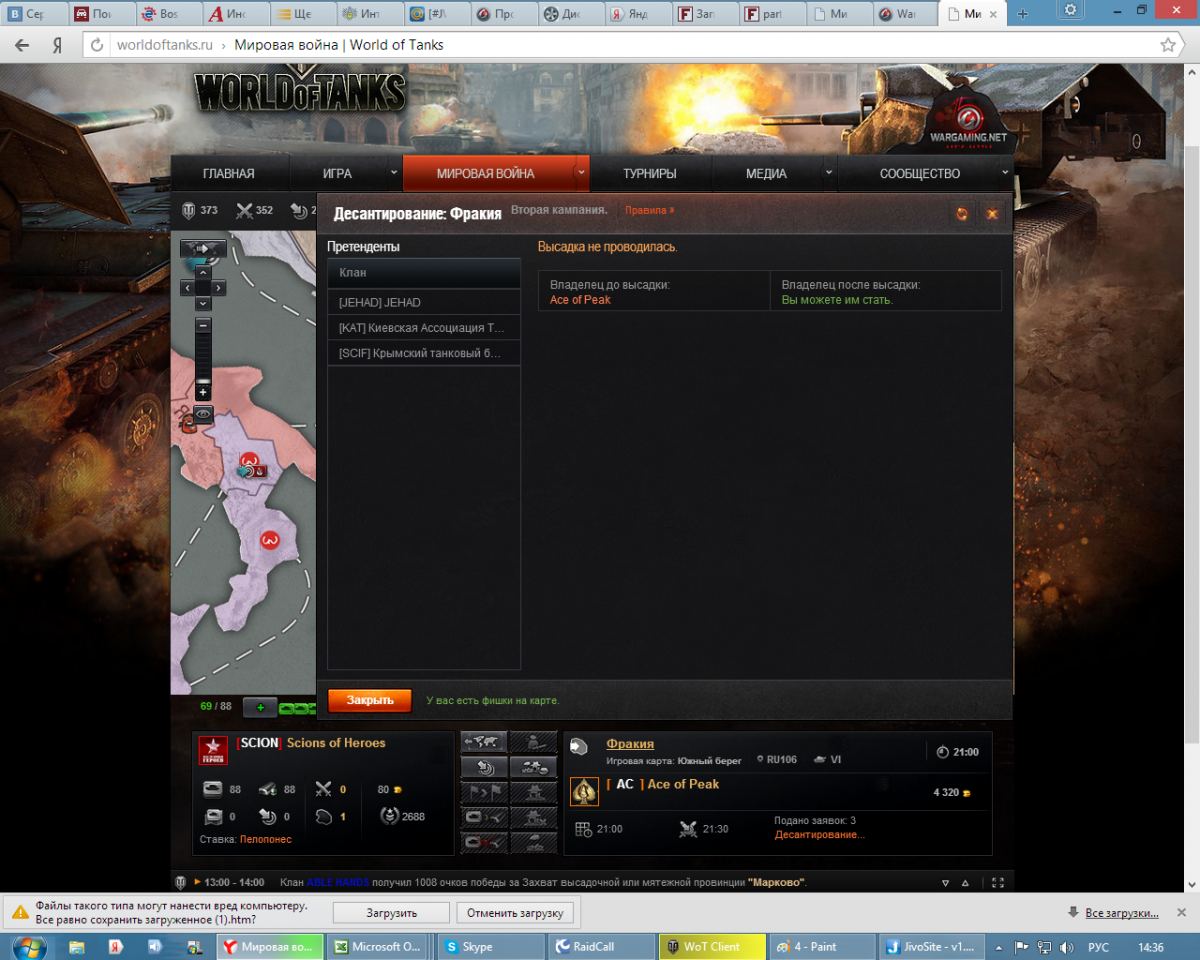Click the refresh icon in landing dialog header
This screenshot has width=1200, height=960.
click(962, 214)
